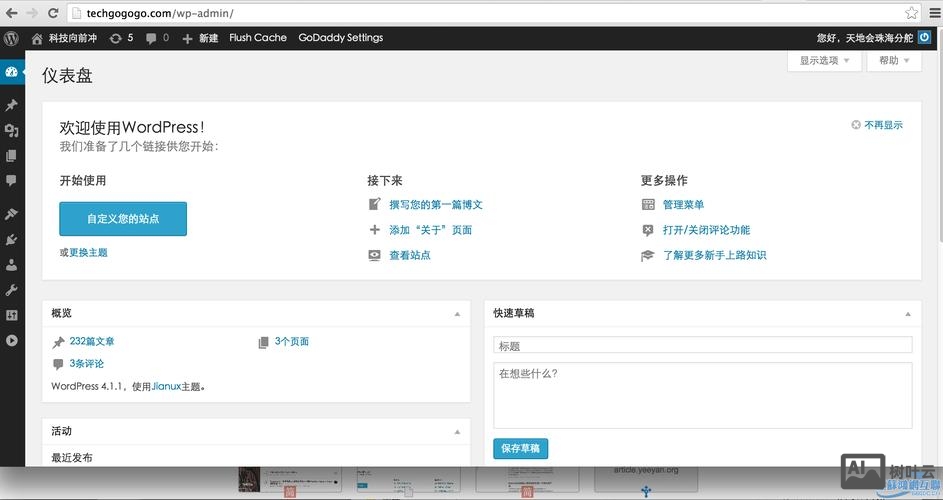The image size is (943, 500).
Task: Open the 新建 new content menu
Action: pyautogui.click(x=200, y=39)
